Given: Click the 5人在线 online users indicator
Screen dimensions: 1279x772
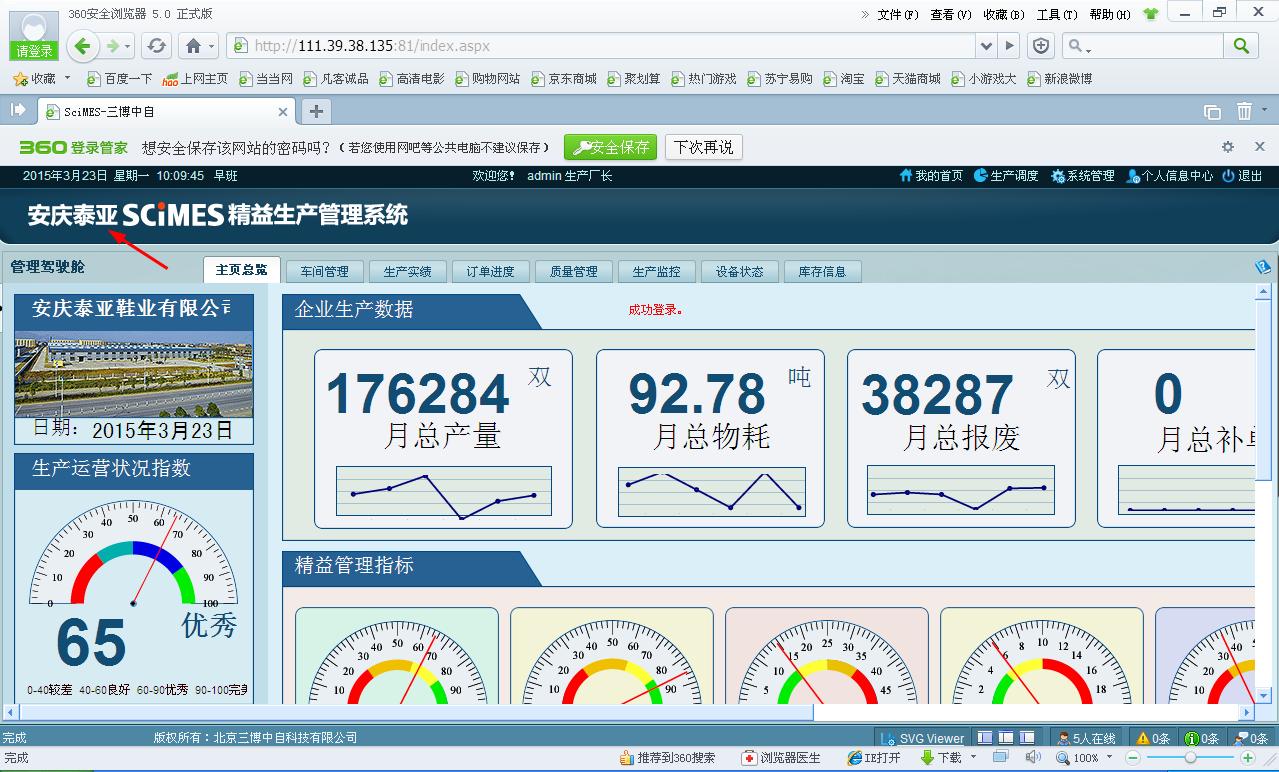Looking at the screenshot, I should (x=1087, y=738).
